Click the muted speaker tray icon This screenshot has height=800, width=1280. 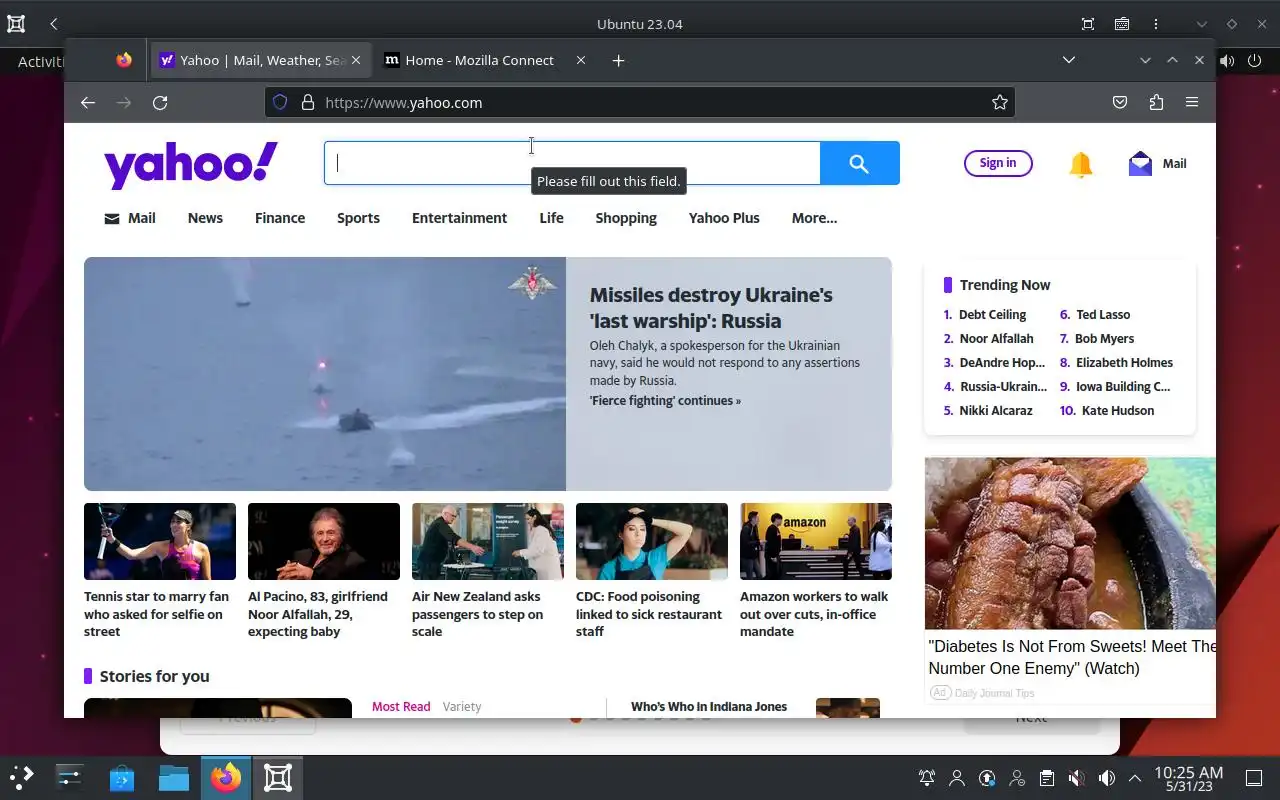coord(1076,777)
